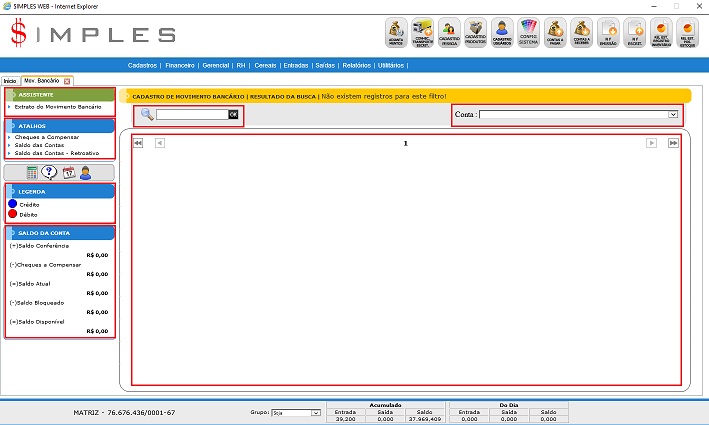Viewport: 709px width, 425px height.
Task: Open Cadastro Usuários from the toolbar
Action: [503, 33]
